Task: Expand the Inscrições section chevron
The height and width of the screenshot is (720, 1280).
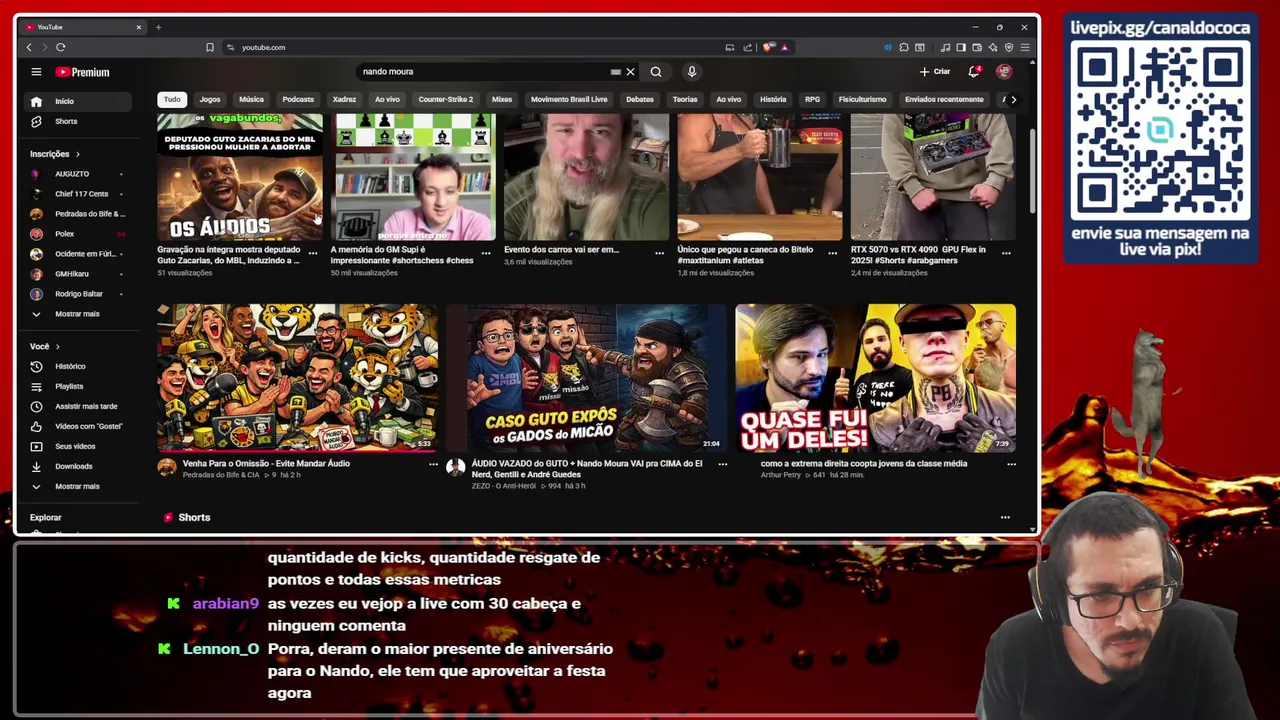Action: click(77, 154)
